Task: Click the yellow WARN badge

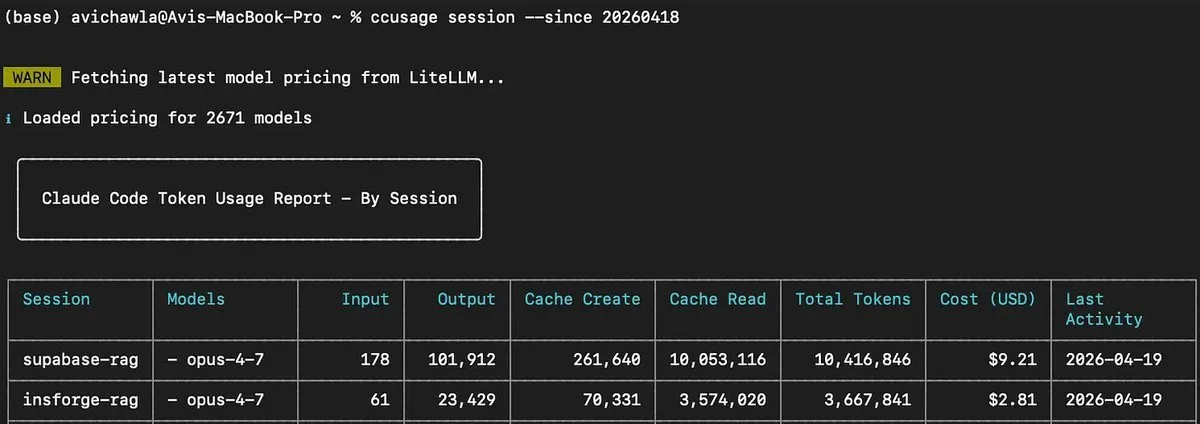Action: coord(32,78)
